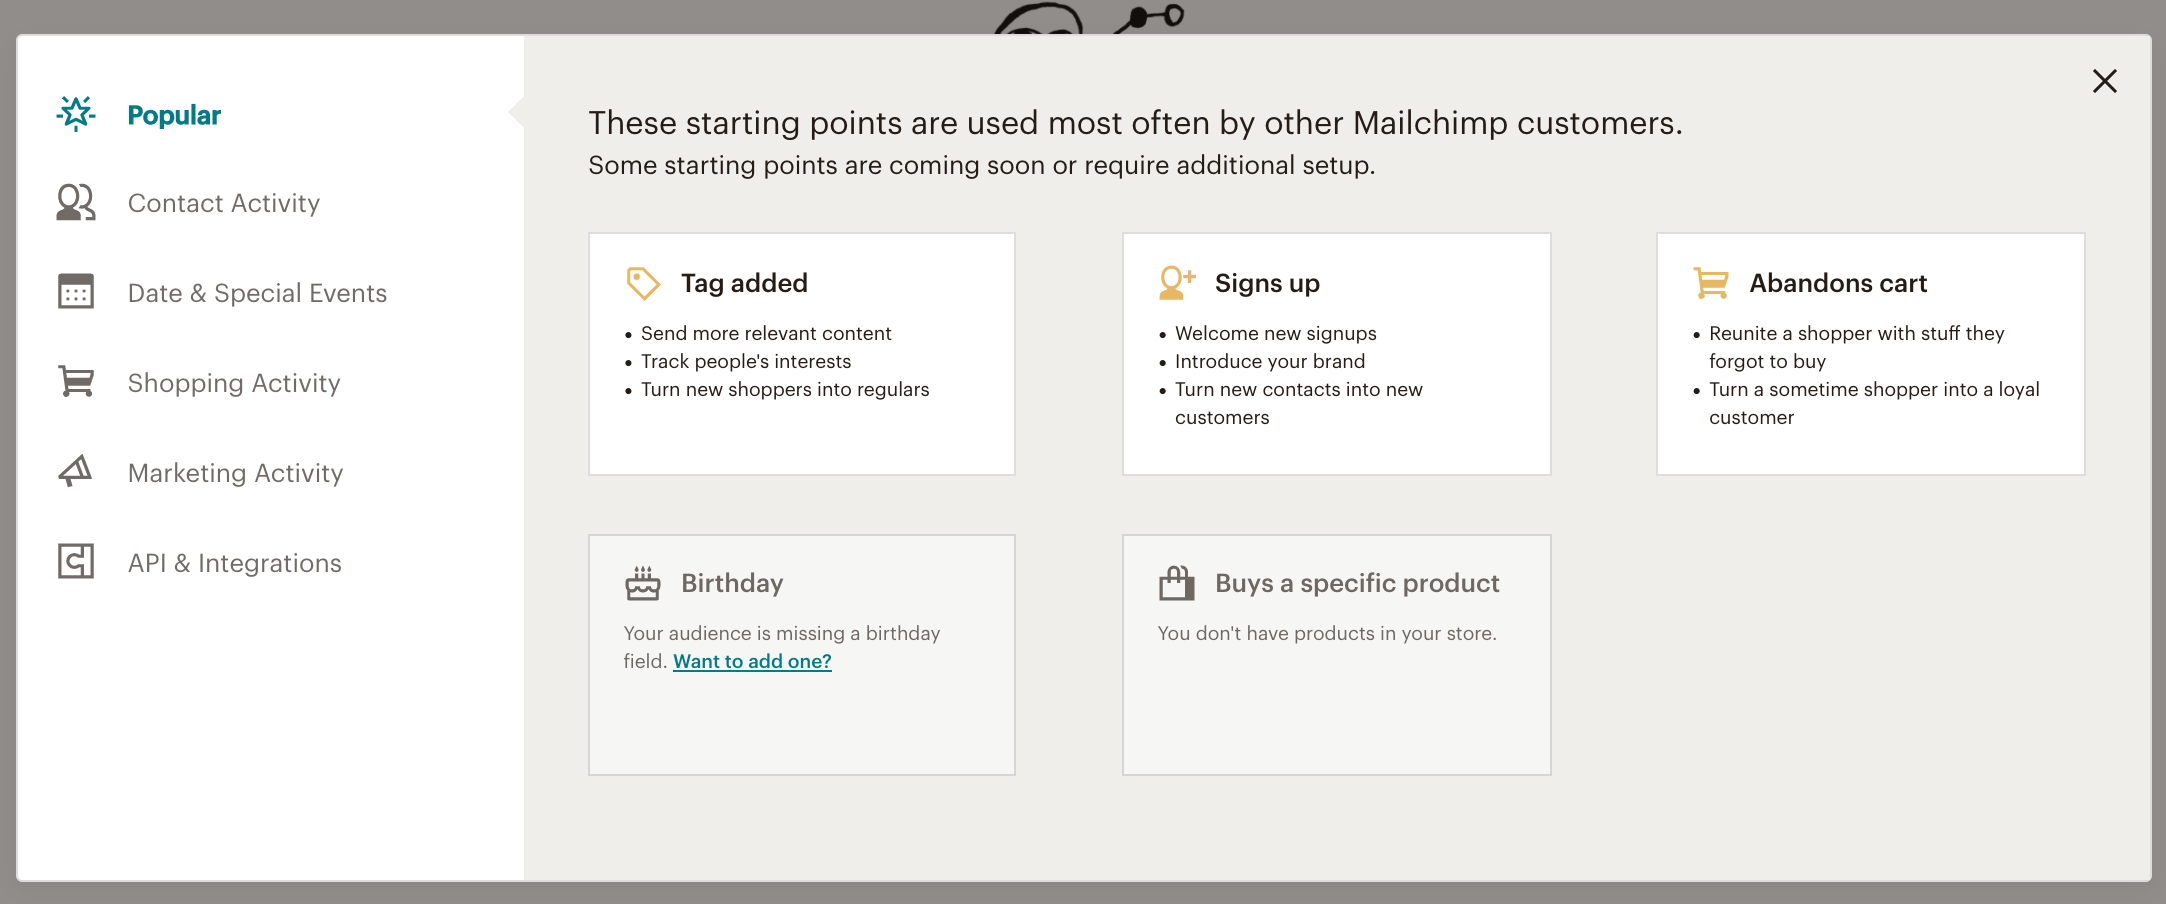Follow the "Want to add one?" link
This screenshot has width=2166, height=904.
coord(752,662)
